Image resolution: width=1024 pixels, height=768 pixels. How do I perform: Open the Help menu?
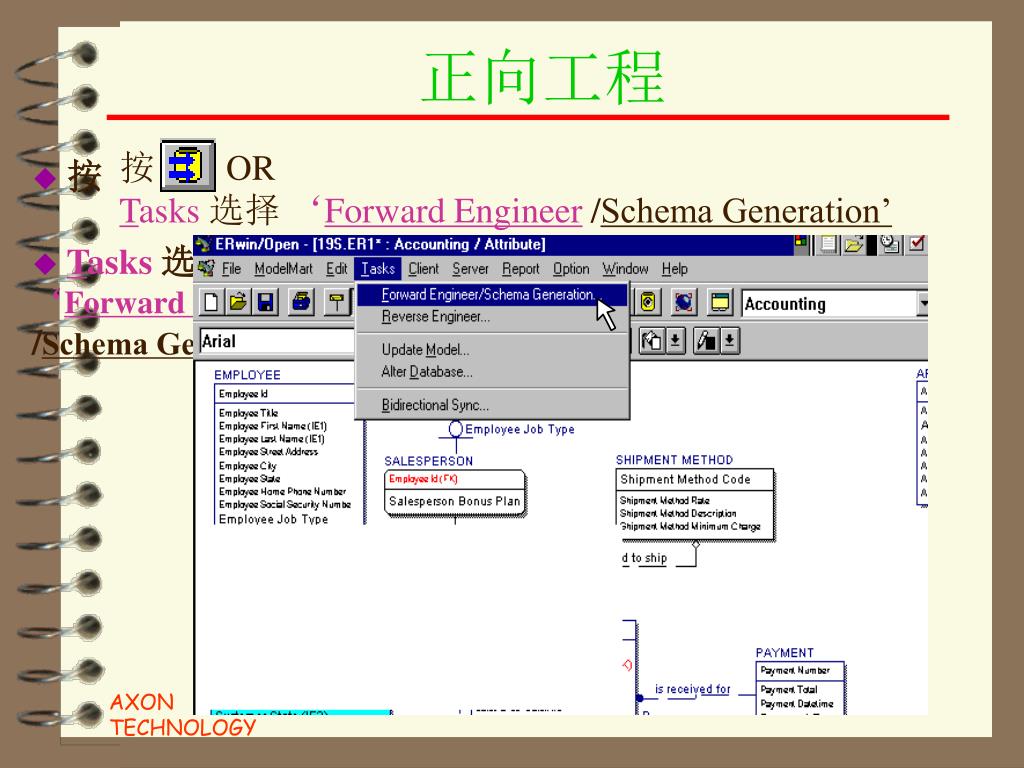pyautogui.click(x=675, y=269)
